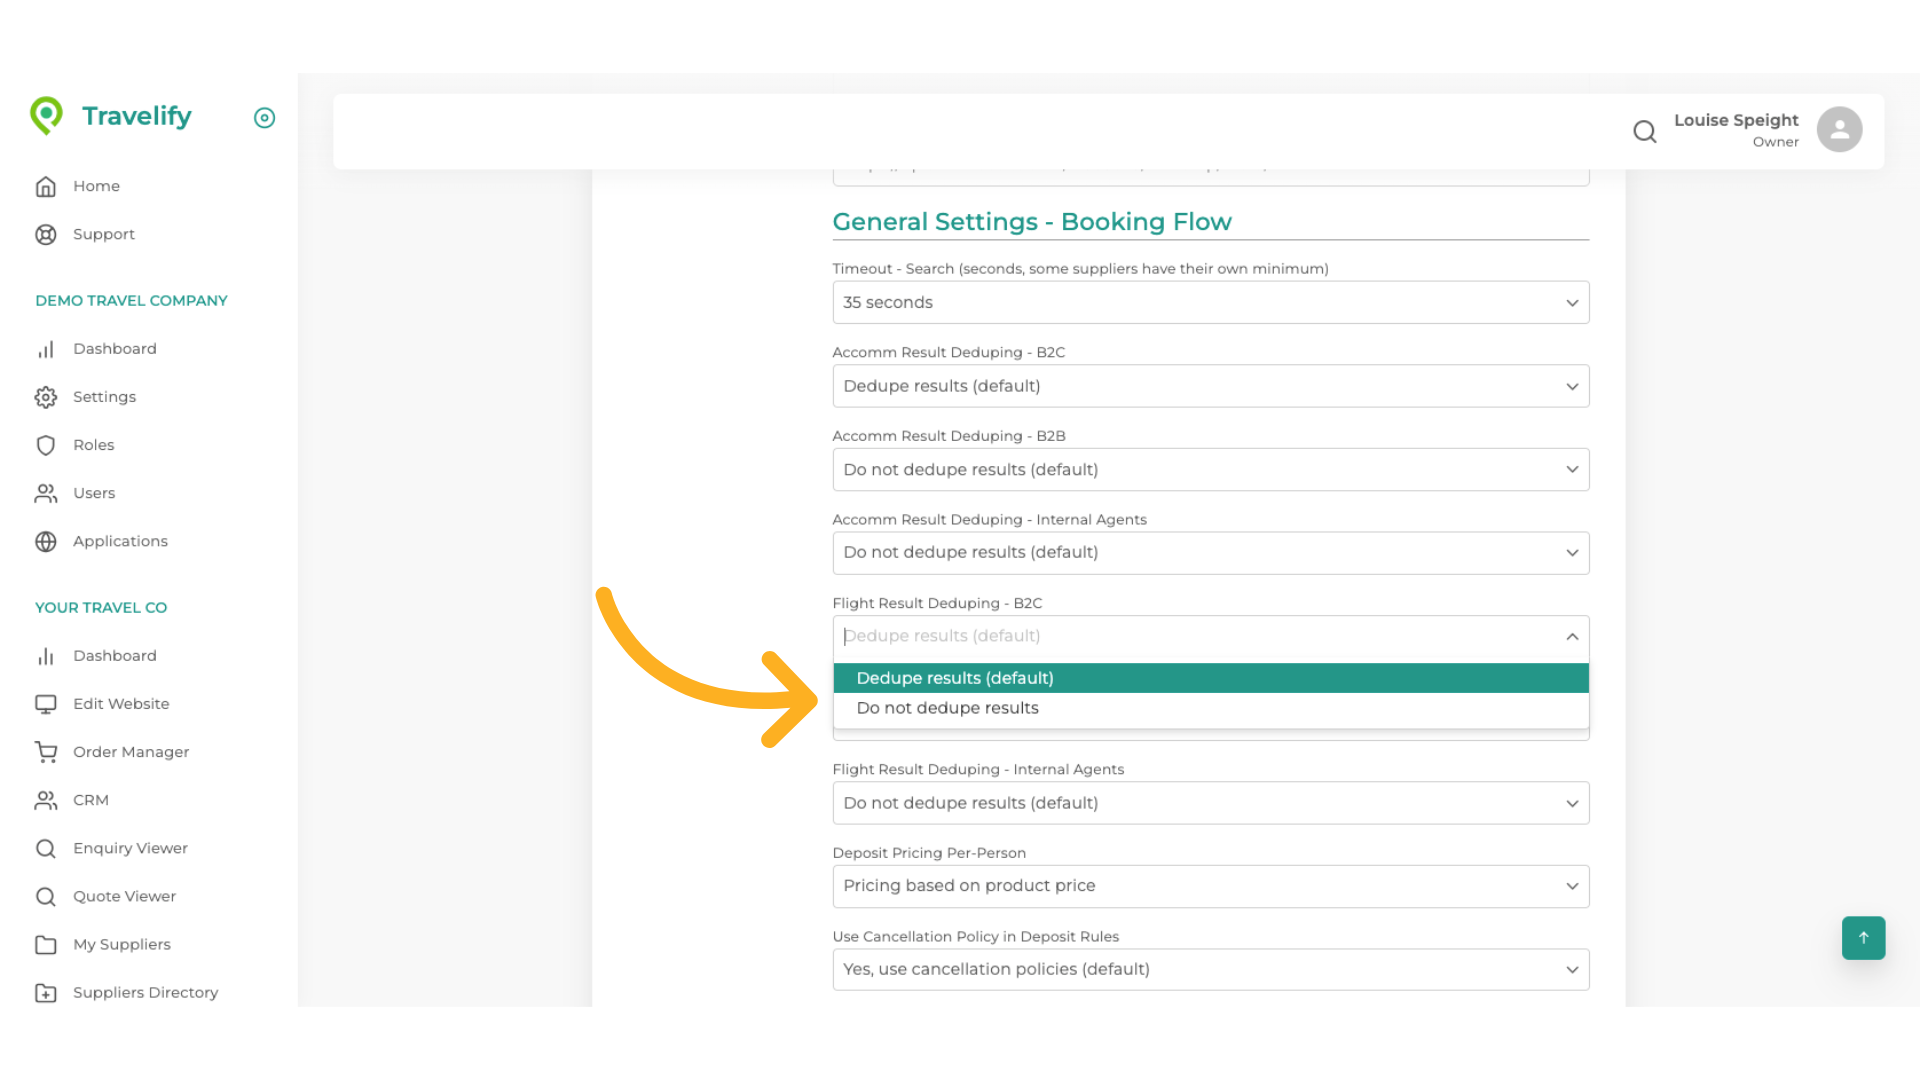Navigate to Home in the sidebar
This screenshot has height=1080, width=1920.
96,186
